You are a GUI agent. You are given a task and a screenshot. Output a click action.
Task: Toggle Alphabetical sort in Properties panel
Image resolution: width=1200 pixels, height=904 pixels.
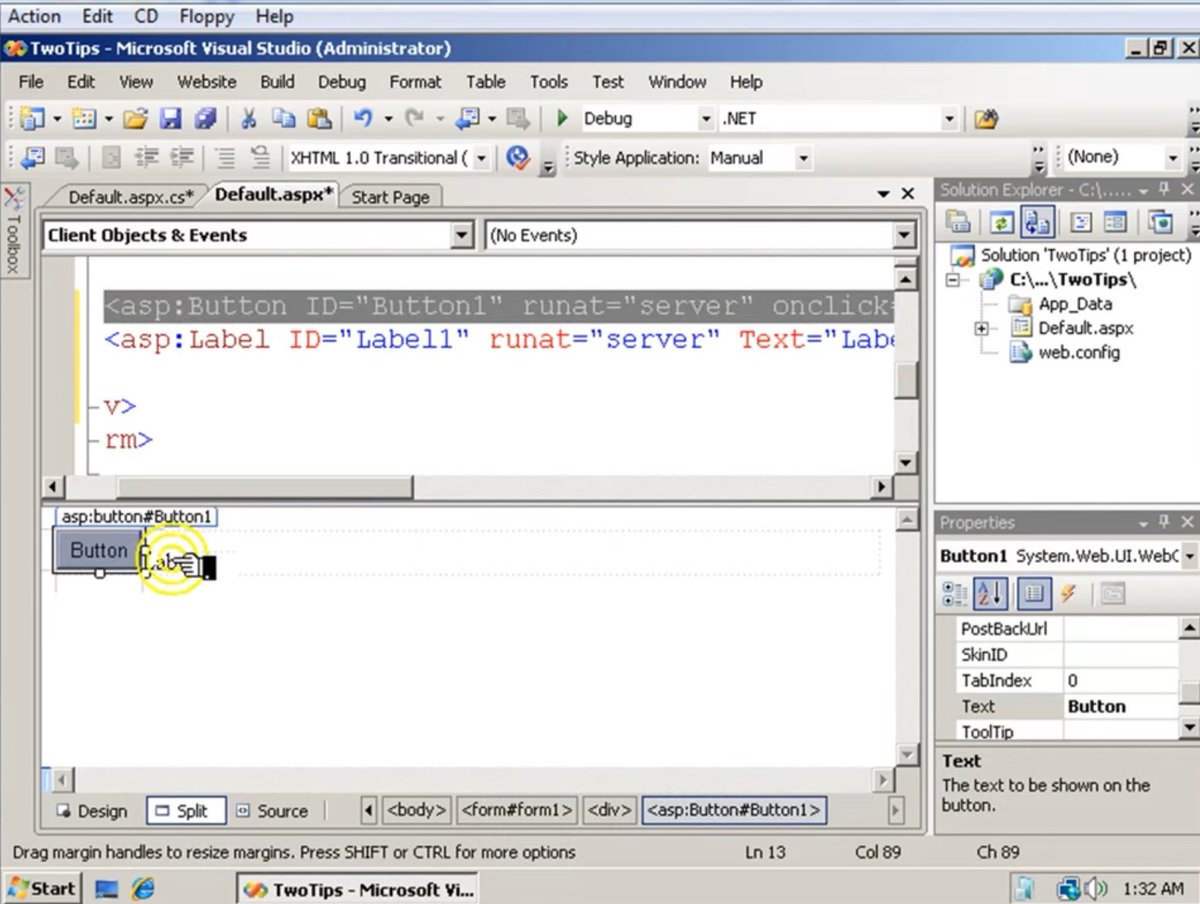click(990, 594)
